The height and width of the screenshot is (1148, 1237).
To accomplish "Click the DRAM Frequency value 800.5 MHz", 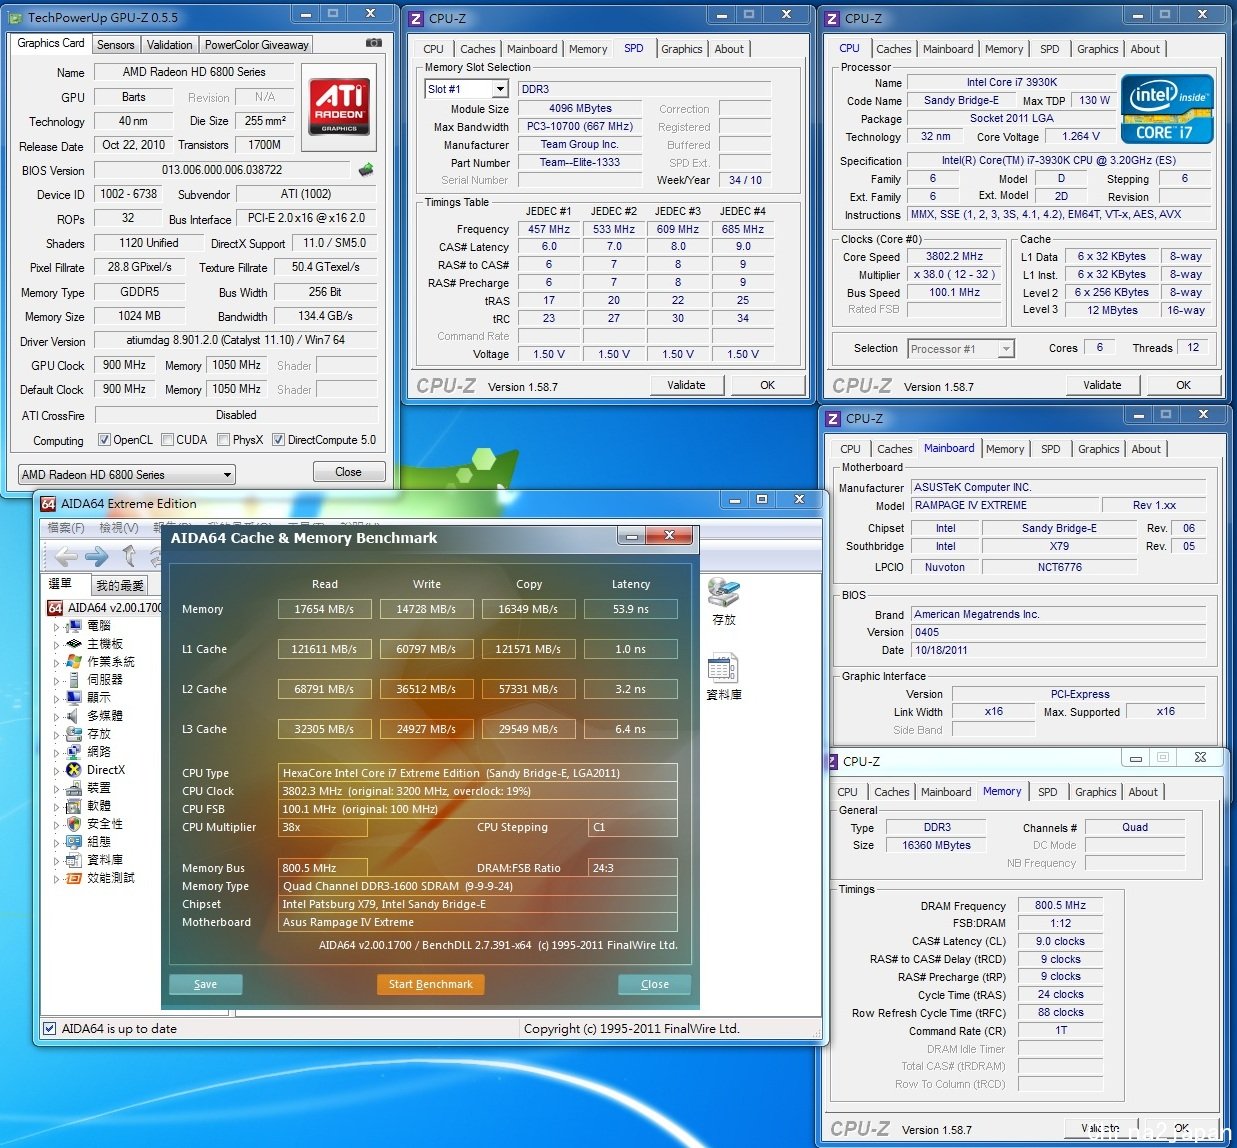I will [1060, 905].
